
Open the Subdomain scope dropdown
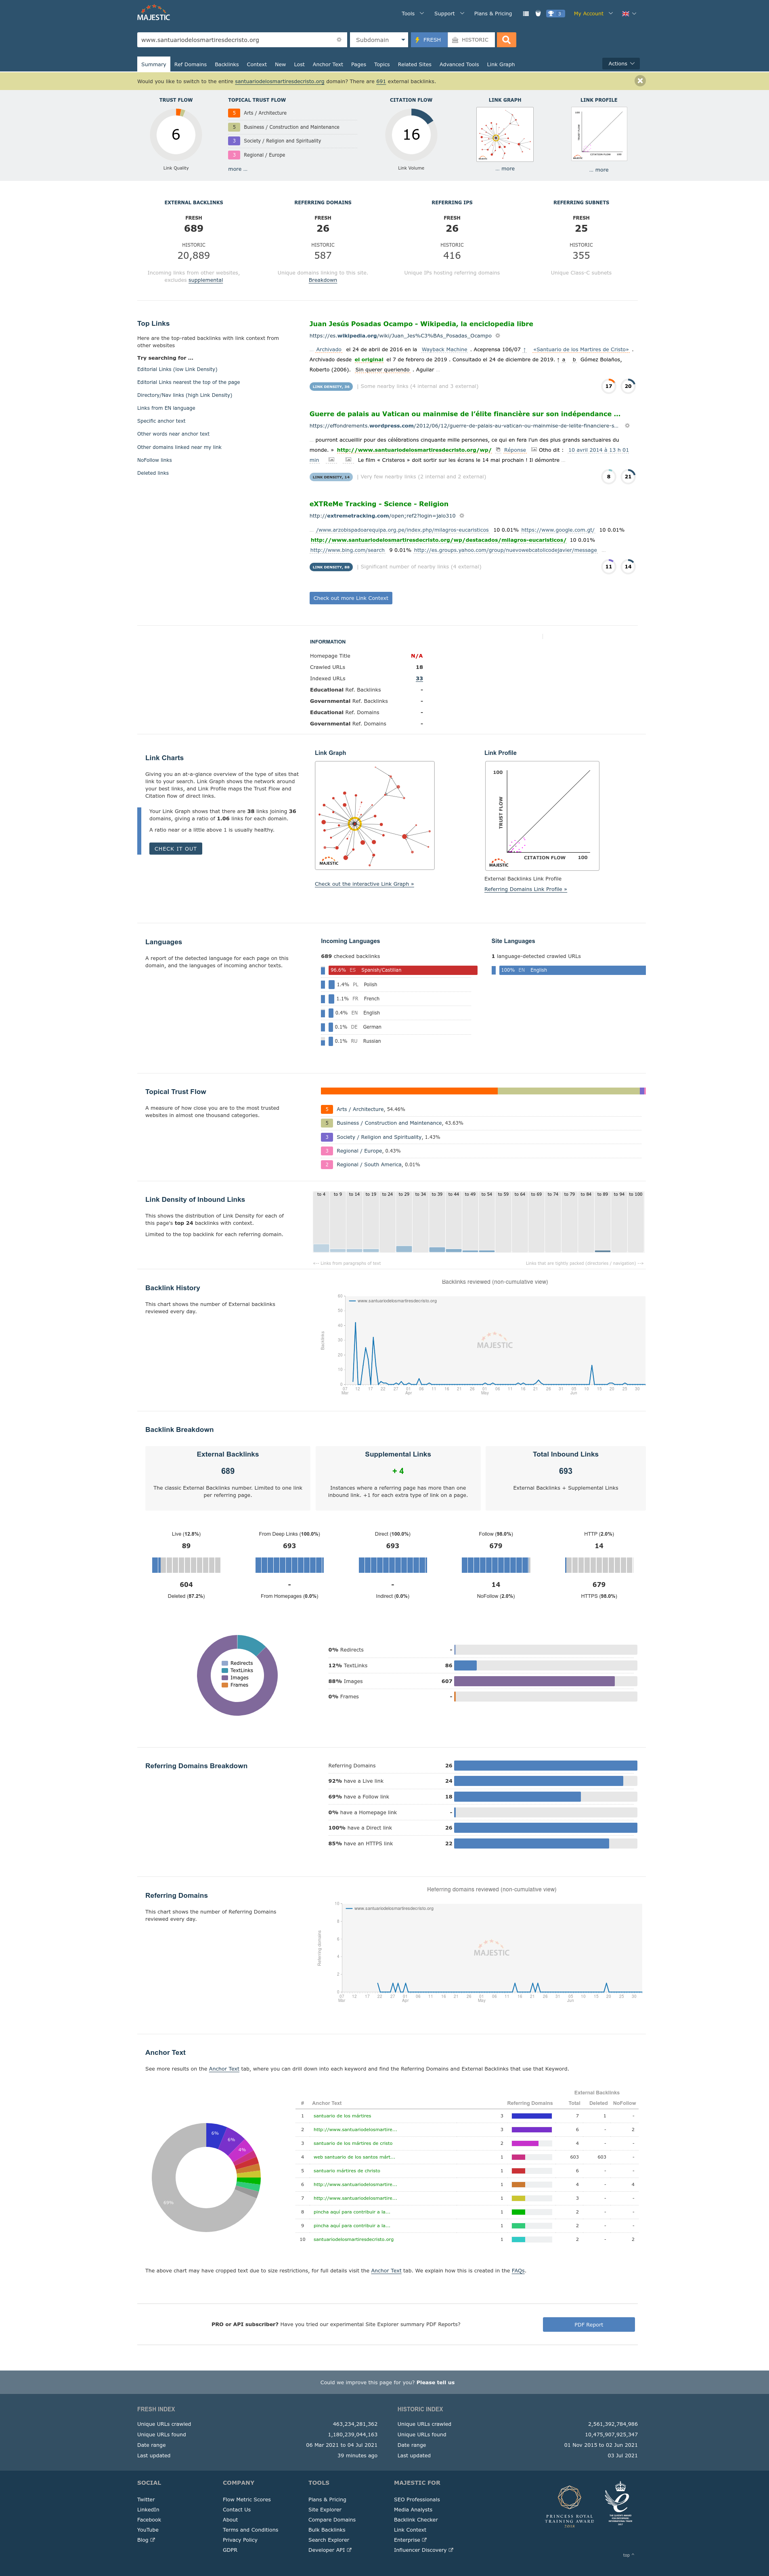(x=380, y=40)
